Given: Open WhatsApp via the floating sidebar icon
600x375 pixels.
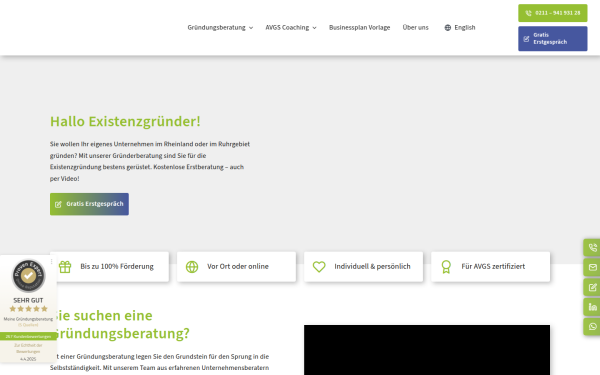Looking at the screenshot, I should pos(592,326).
